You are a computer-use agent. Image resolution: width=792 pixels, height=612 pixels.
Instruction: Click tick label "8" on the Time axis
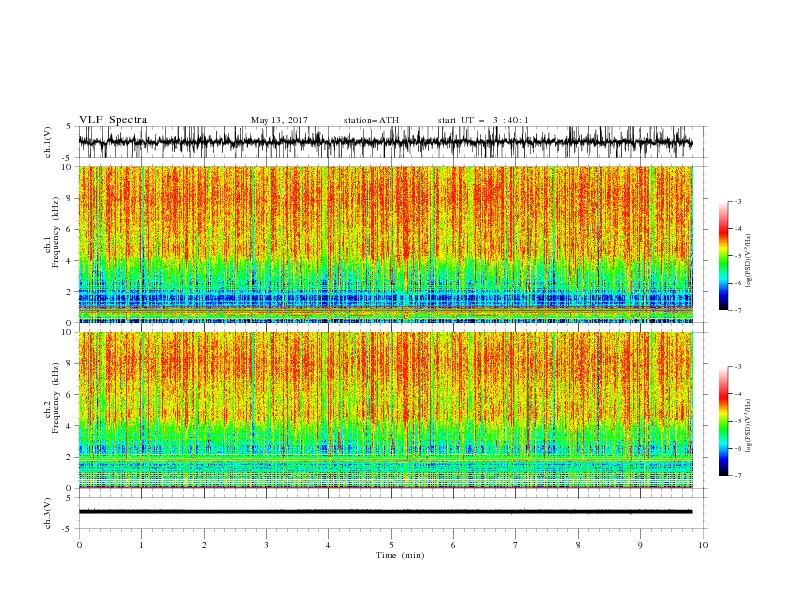pyautogui.click(x=578, y=545)
